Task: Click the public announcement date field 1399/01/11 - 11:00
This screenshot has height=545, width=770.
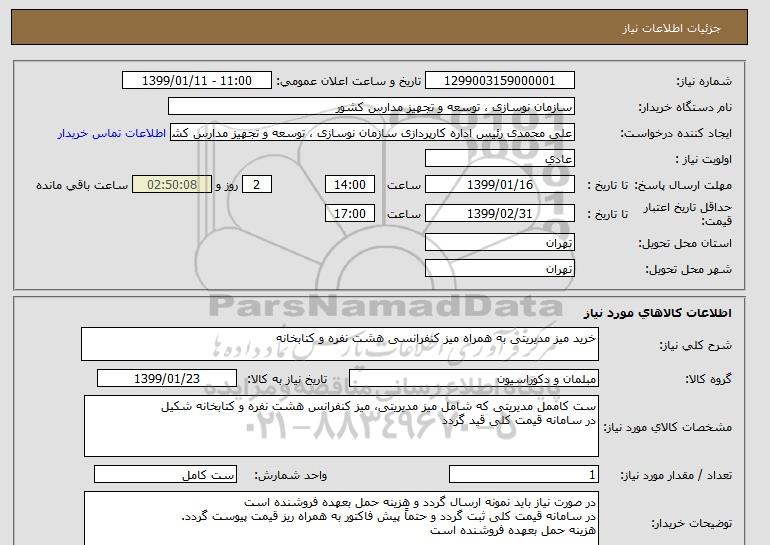Action: point(196,81)
